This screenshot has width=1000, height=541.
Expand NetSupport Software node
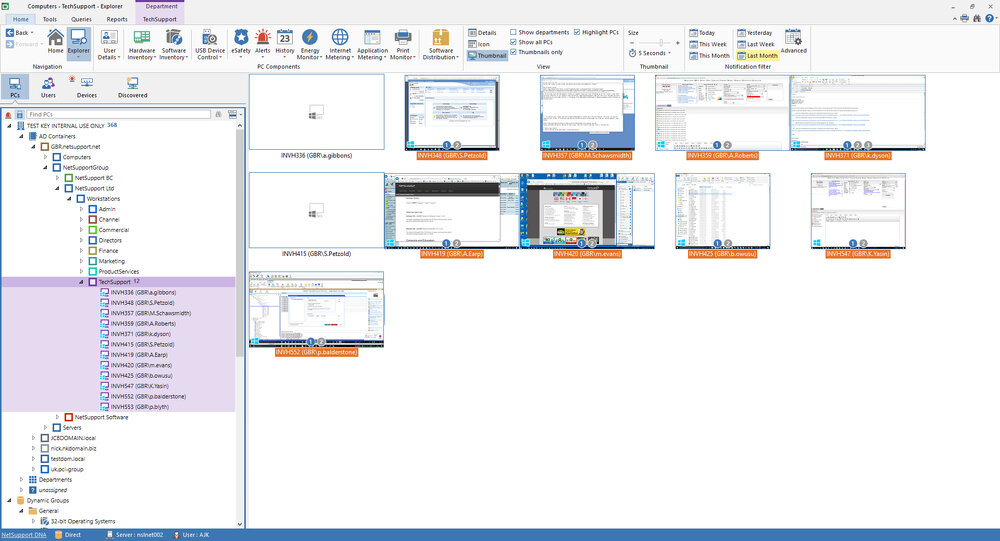[x=57, y=417]
